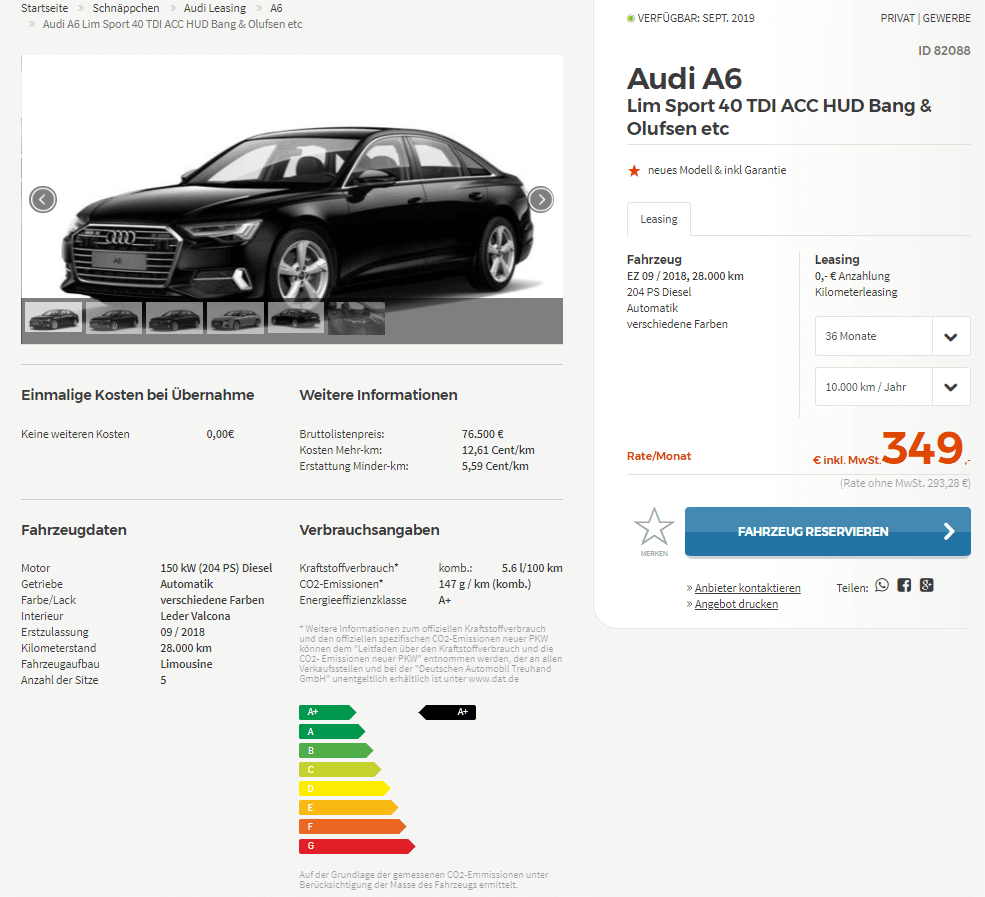This screenshot has width=985, height=897.
Task: Share the offer on Google Plus
Action: (x=927, y=585)
